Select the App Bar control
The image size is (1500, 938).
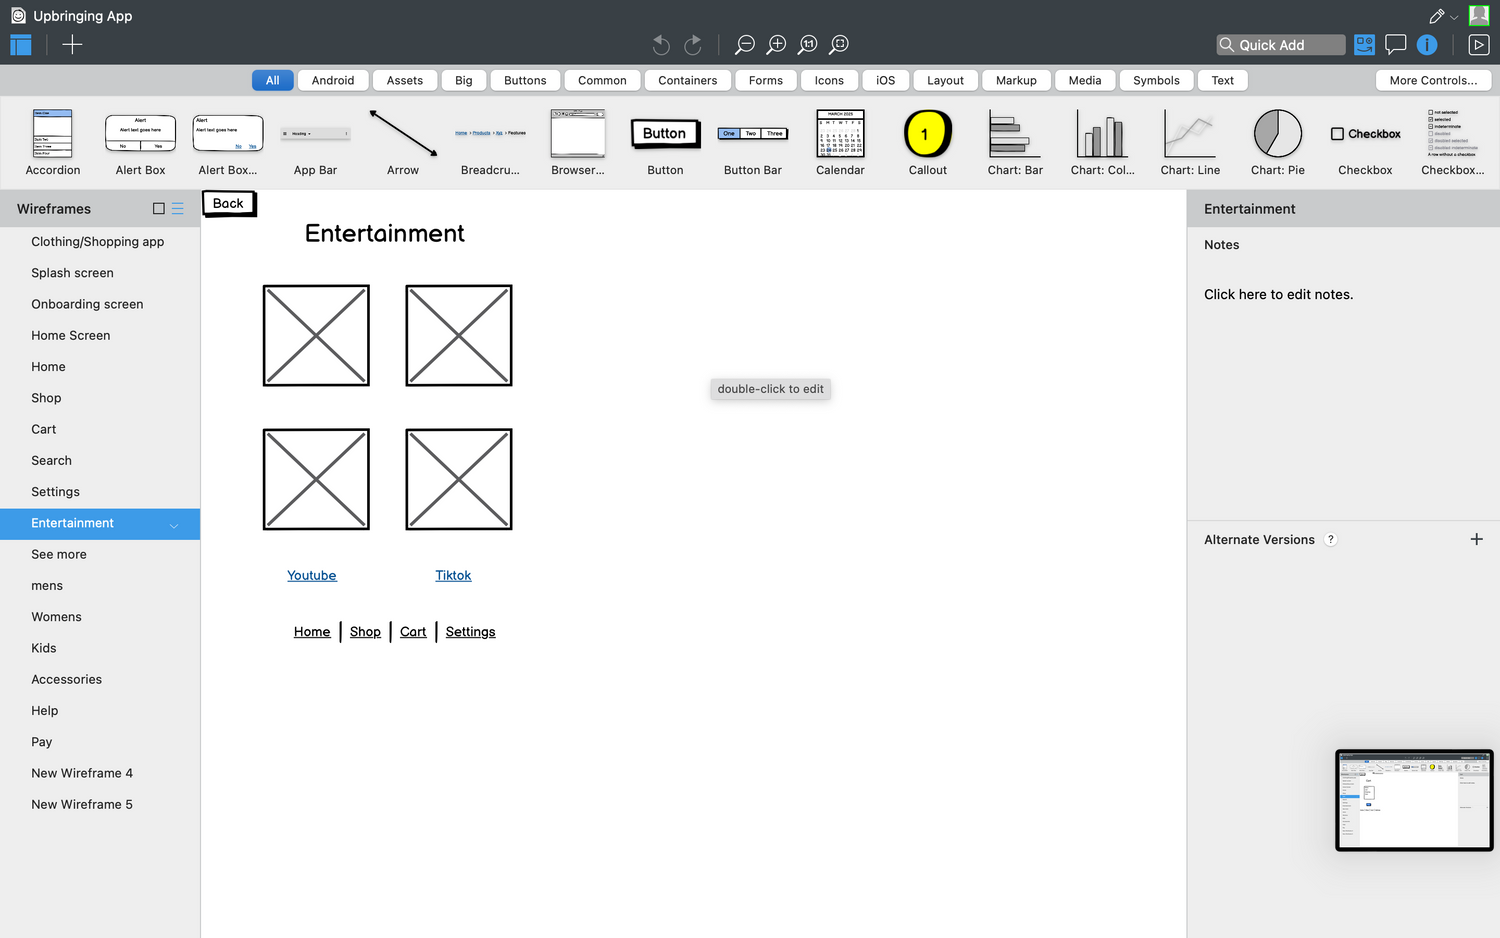[x=316, y=142]
